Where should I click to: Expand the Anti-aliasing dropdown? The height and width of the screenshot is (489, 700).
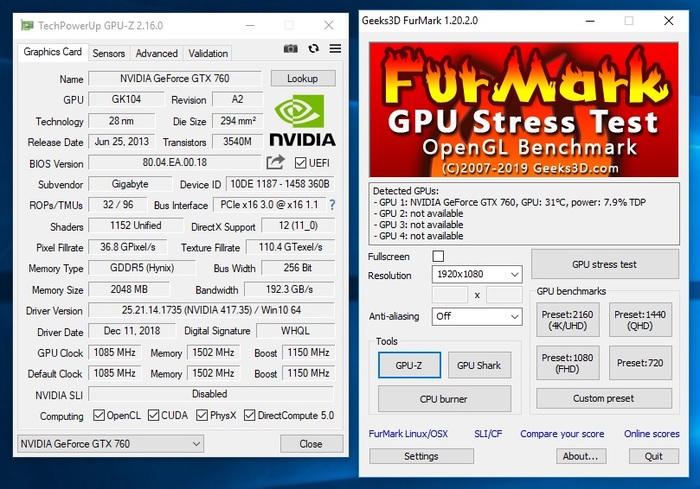point(476,316)
